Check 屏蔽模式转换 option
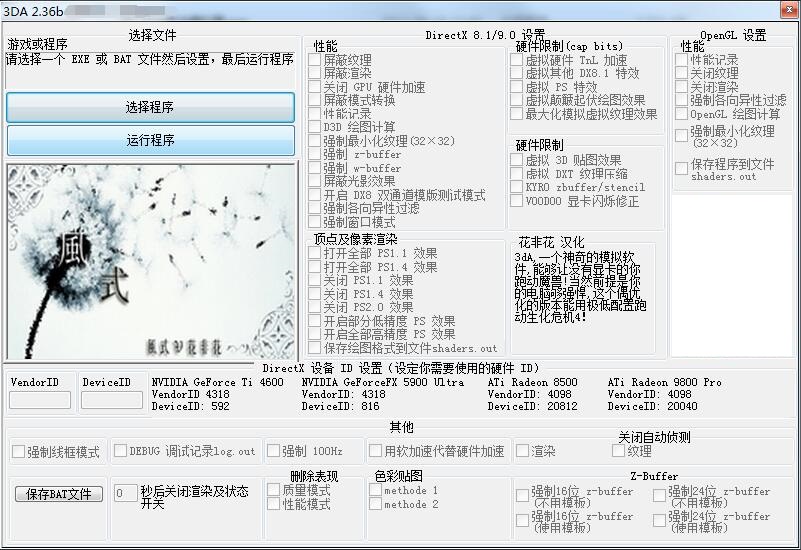This screenshot has height=550, width=801. click(315, 100)
